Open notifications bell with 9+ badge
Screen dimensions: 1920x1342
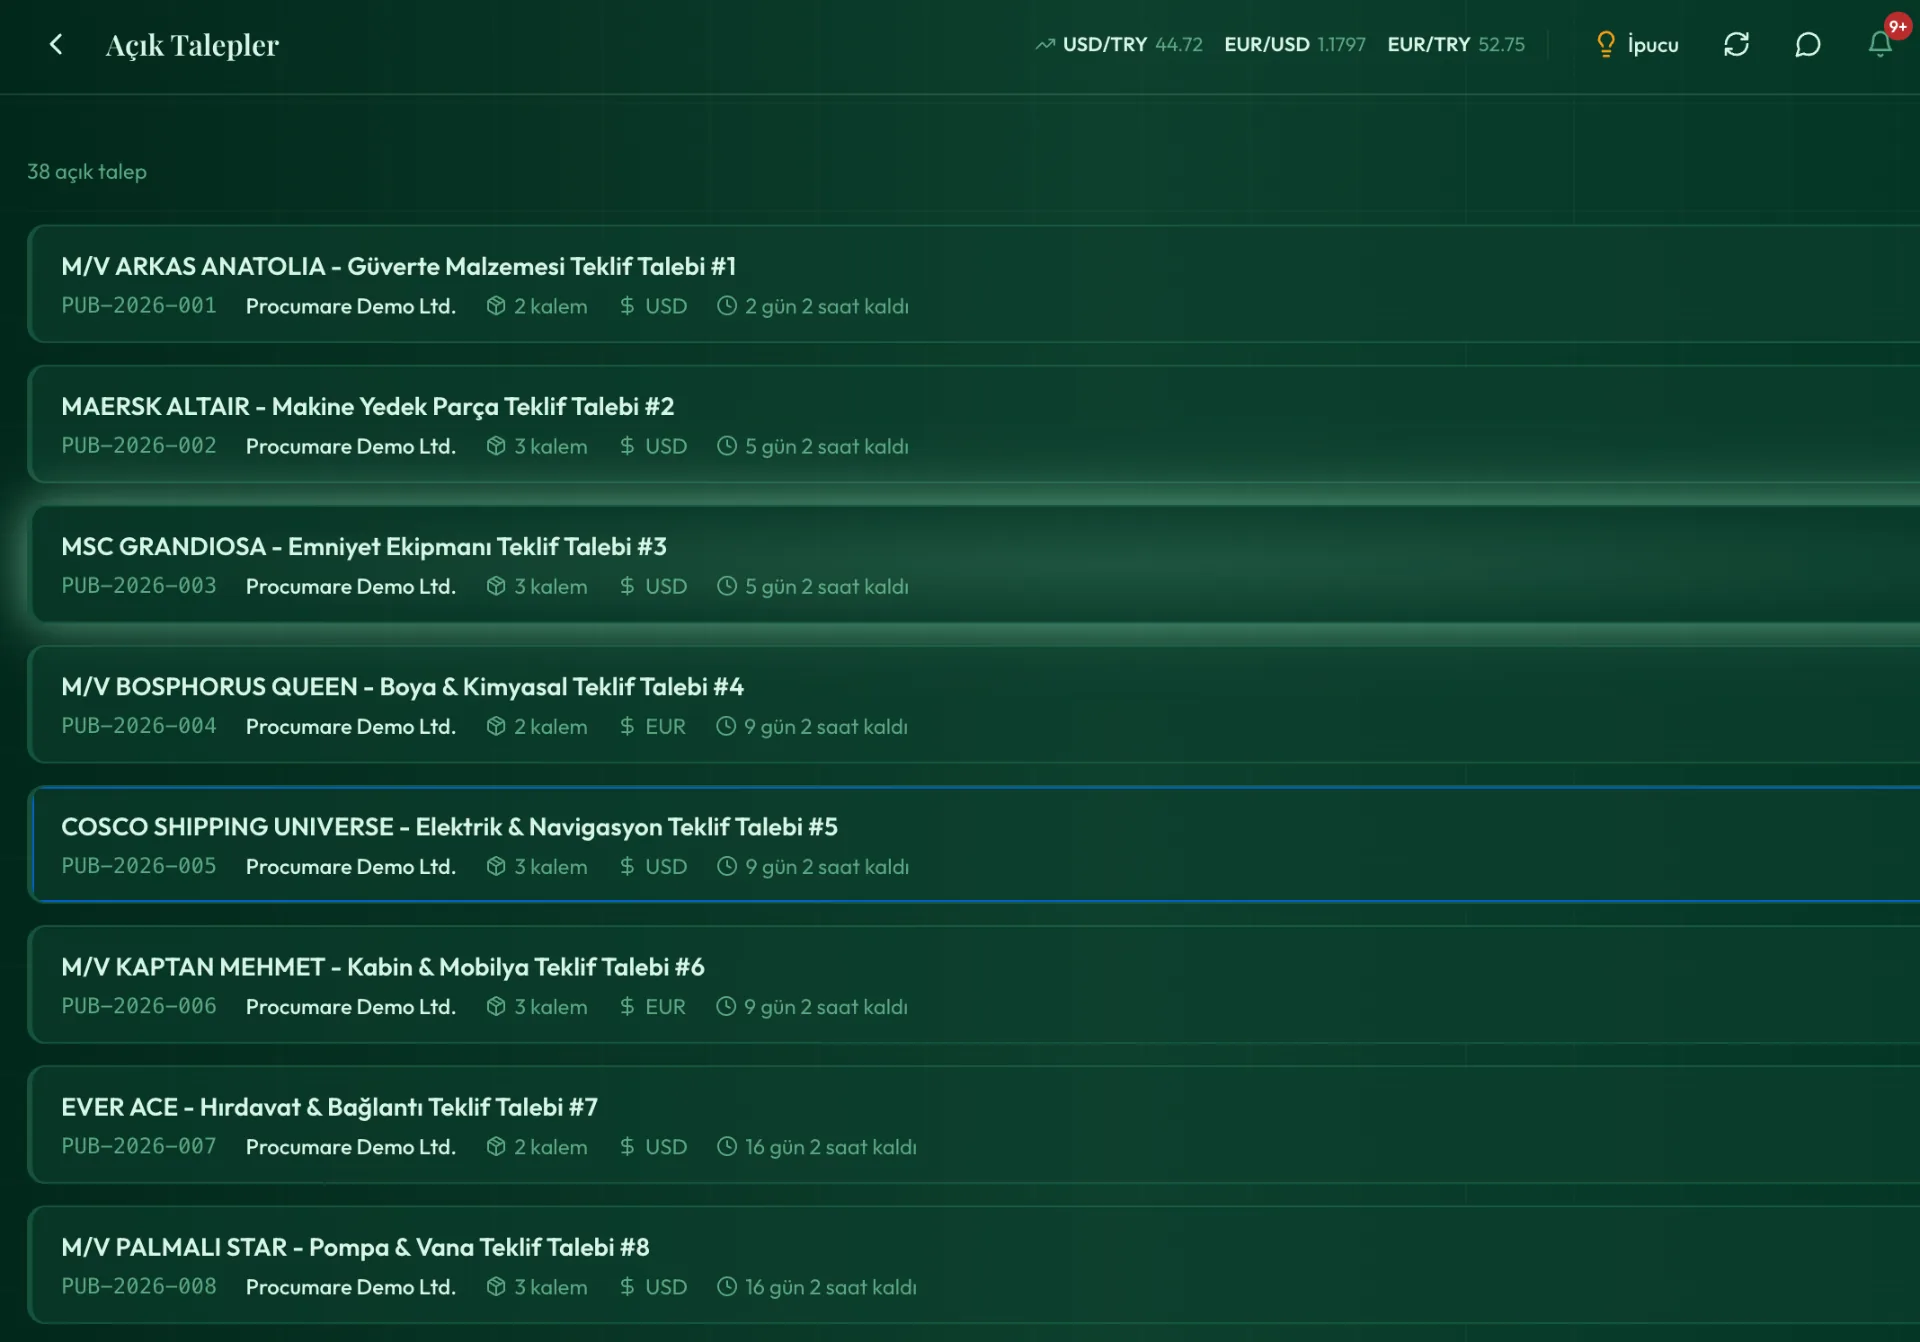click(x=1880, y=44)
